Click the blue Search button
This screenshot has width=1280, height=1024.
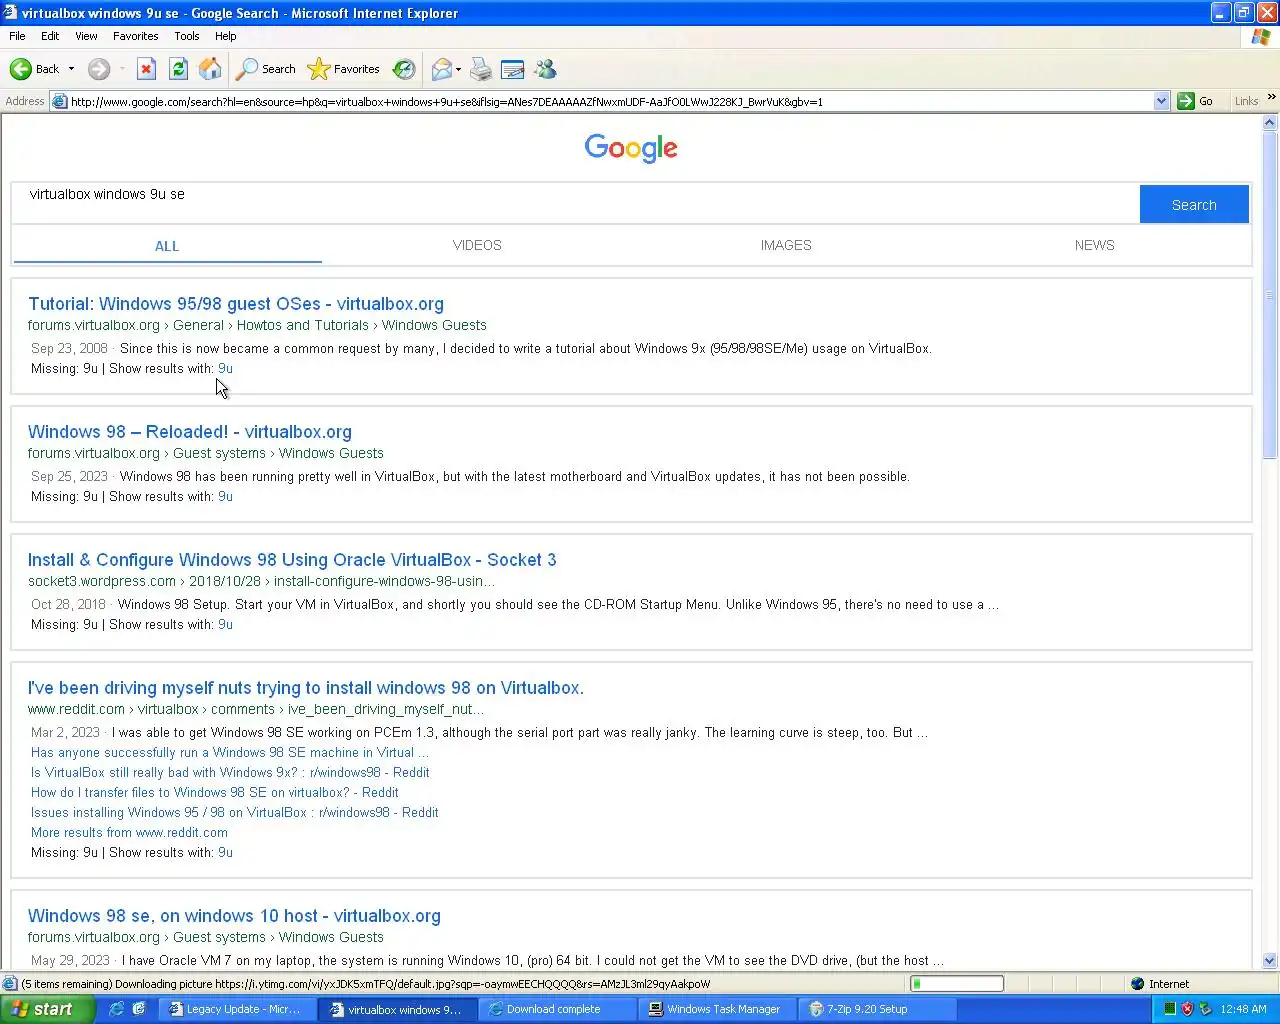pyautogui.click(x=1194, y=204)
